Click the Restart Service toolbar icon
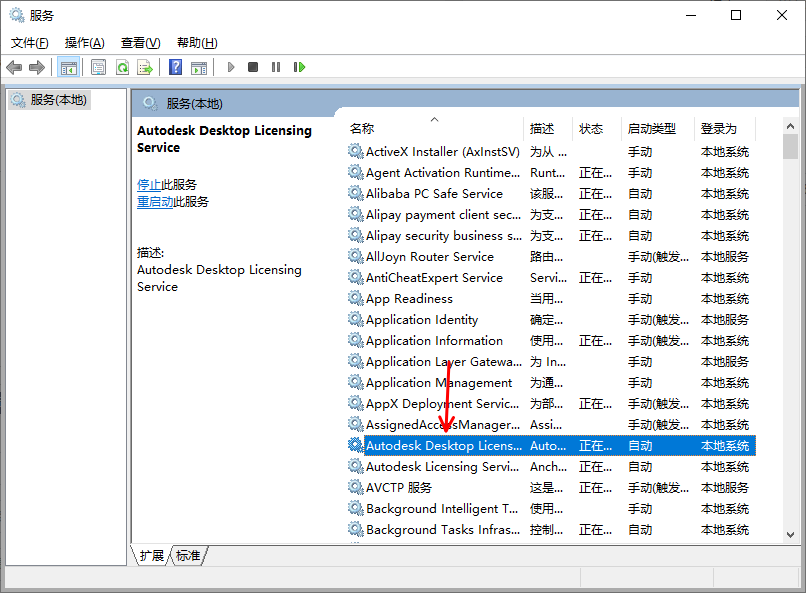The image size is (806, 593). [x=299, y=67]
